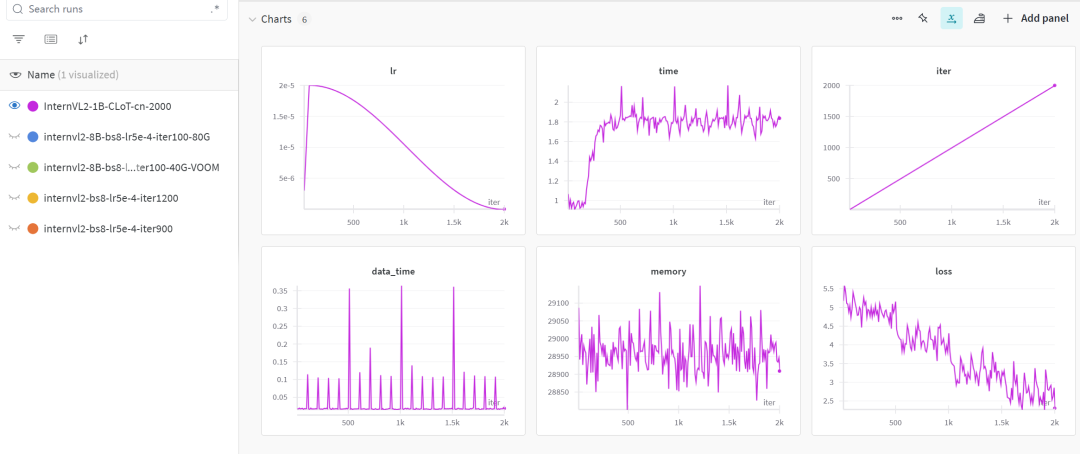
Task: Hide run InternVL2-1B-CLoT-cn-2000
Action: click(x=14, y=106)
